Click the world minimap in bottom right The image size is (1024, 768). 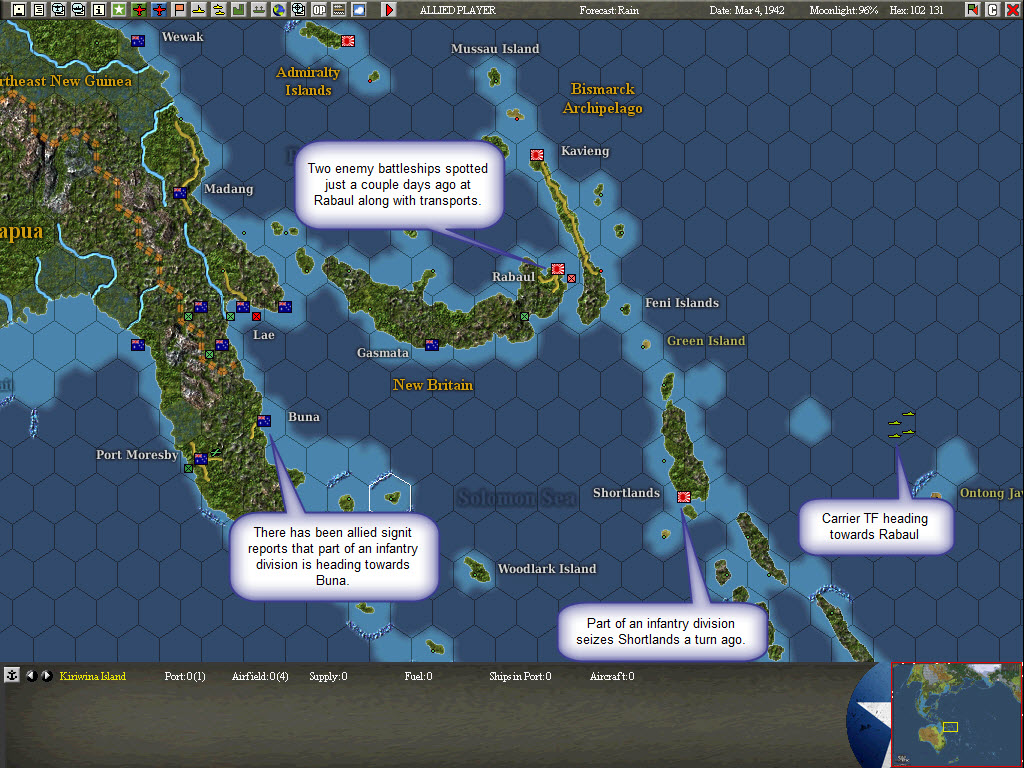click(x=956, y=714)
